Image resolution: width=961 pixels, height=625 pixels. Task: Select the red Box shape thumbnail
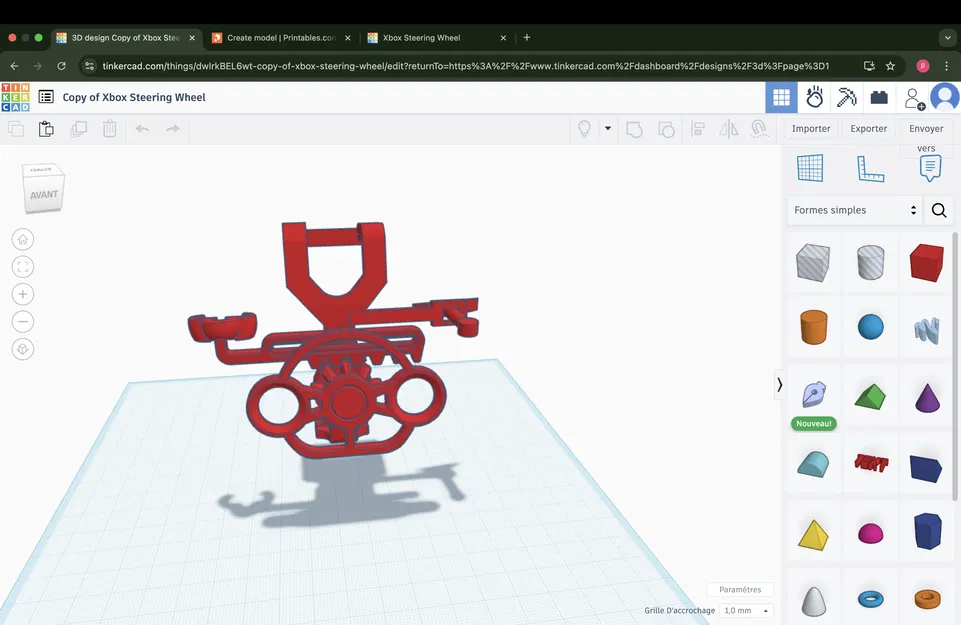(x=926, y=262)
